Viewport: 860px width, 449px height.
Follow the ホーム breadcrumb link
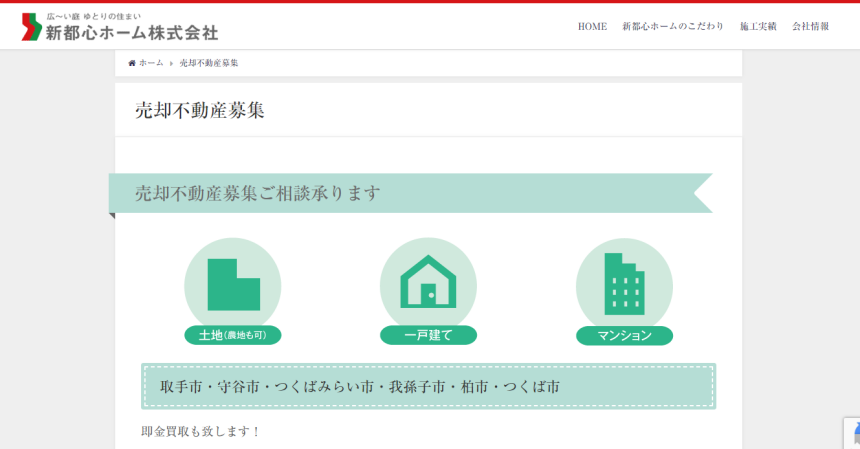[x=151, y=63]
